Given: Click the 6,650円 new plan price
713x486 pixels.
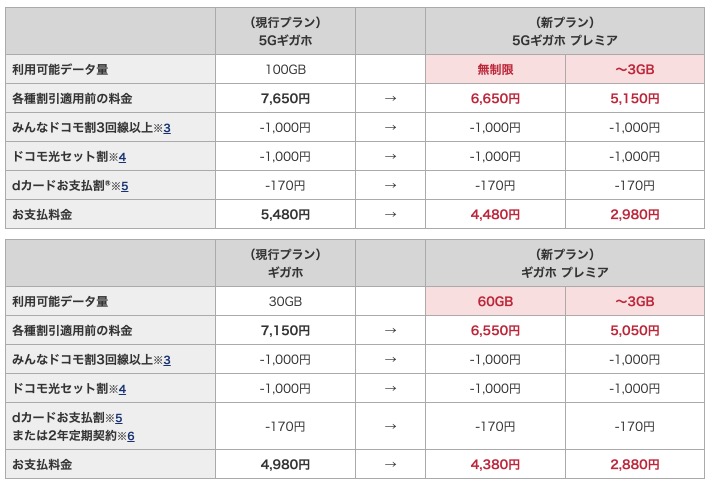Looking at the screenshot, I should tap(495, 98).
